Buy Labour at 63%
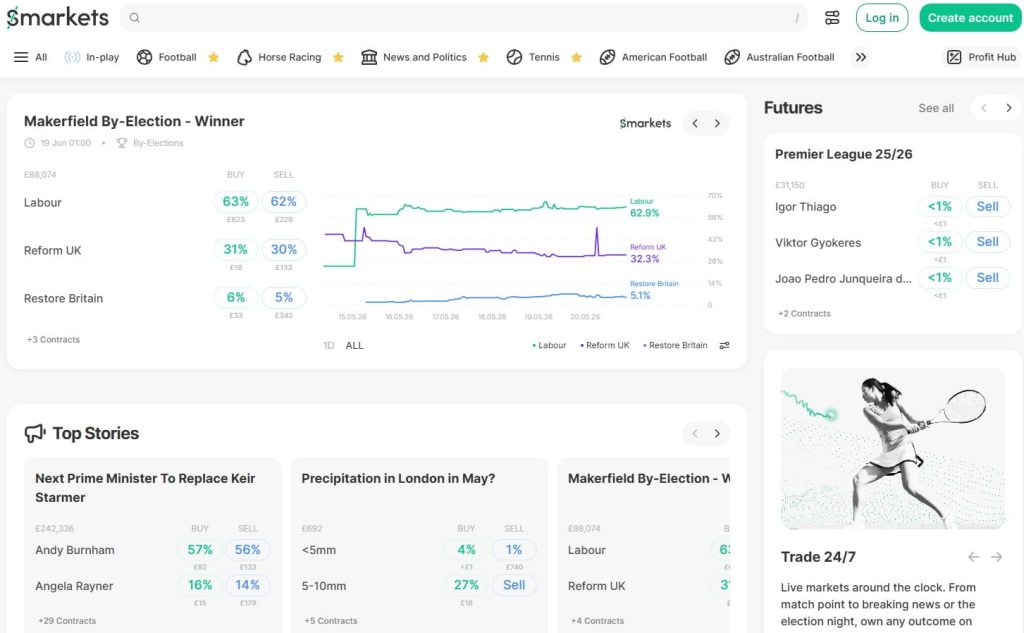This screenshot has width=1024, height=633. 236,202
